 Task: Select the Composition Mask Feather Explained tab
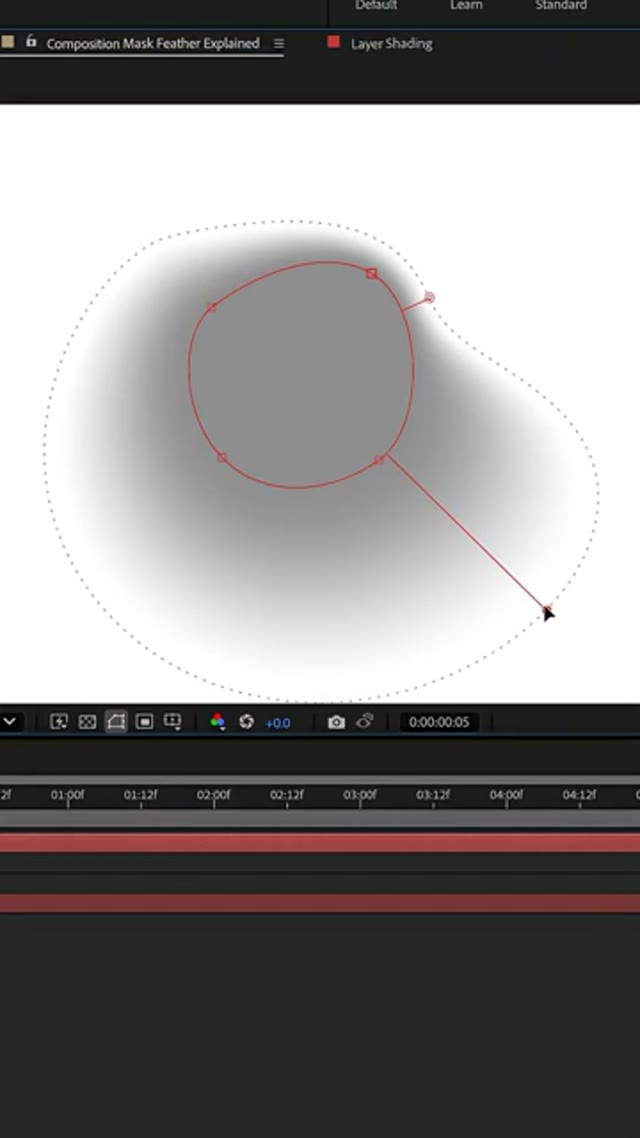(152, 44)
